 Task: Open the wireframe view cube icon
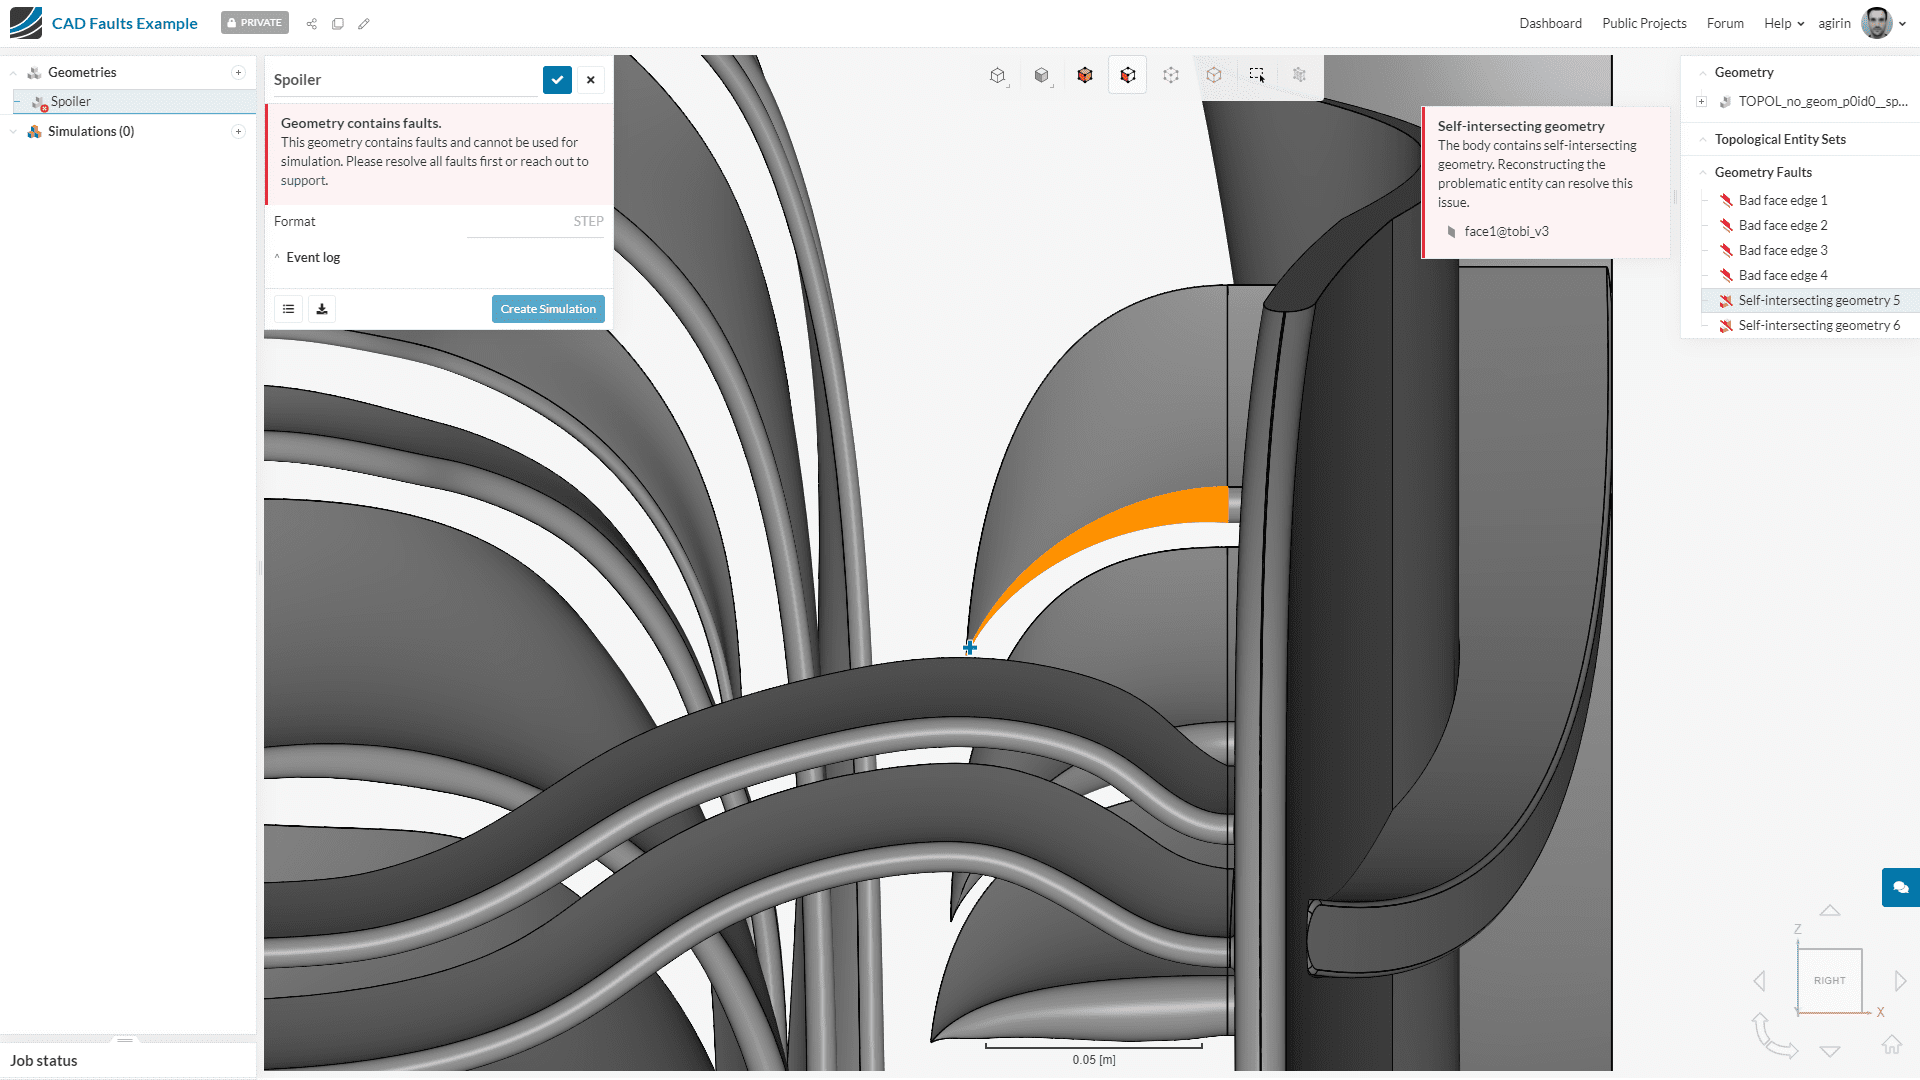click(997, 75)
